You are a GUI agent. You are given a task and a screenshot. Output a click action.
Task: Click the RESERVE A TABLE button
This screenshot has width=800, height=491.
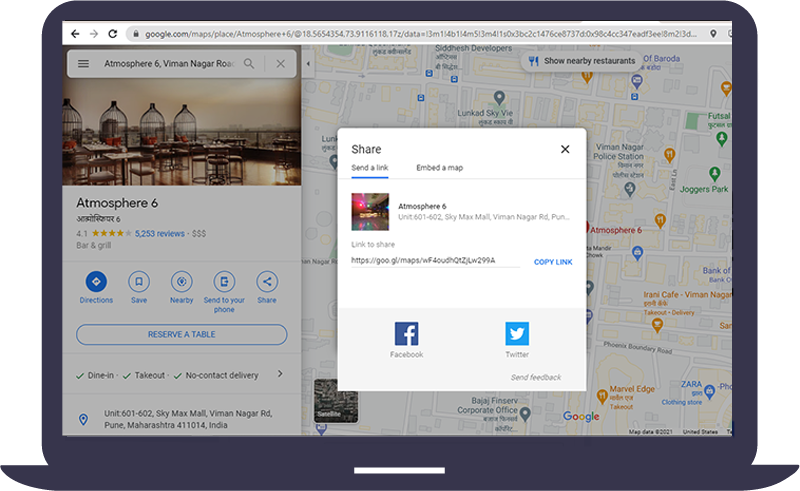182,334
